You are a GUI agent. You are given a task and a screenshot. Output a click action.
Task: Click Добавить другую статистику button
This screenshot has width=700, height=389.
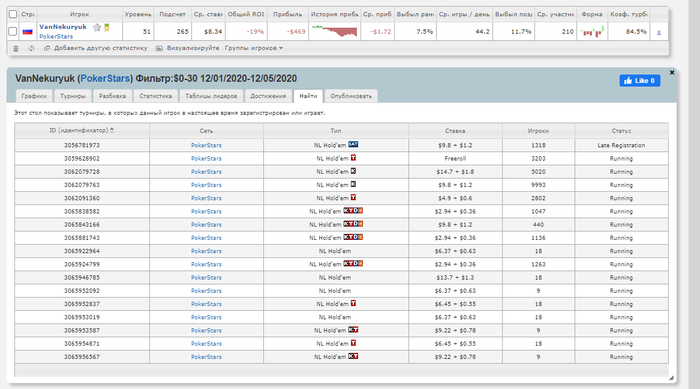tap(96, 48)
